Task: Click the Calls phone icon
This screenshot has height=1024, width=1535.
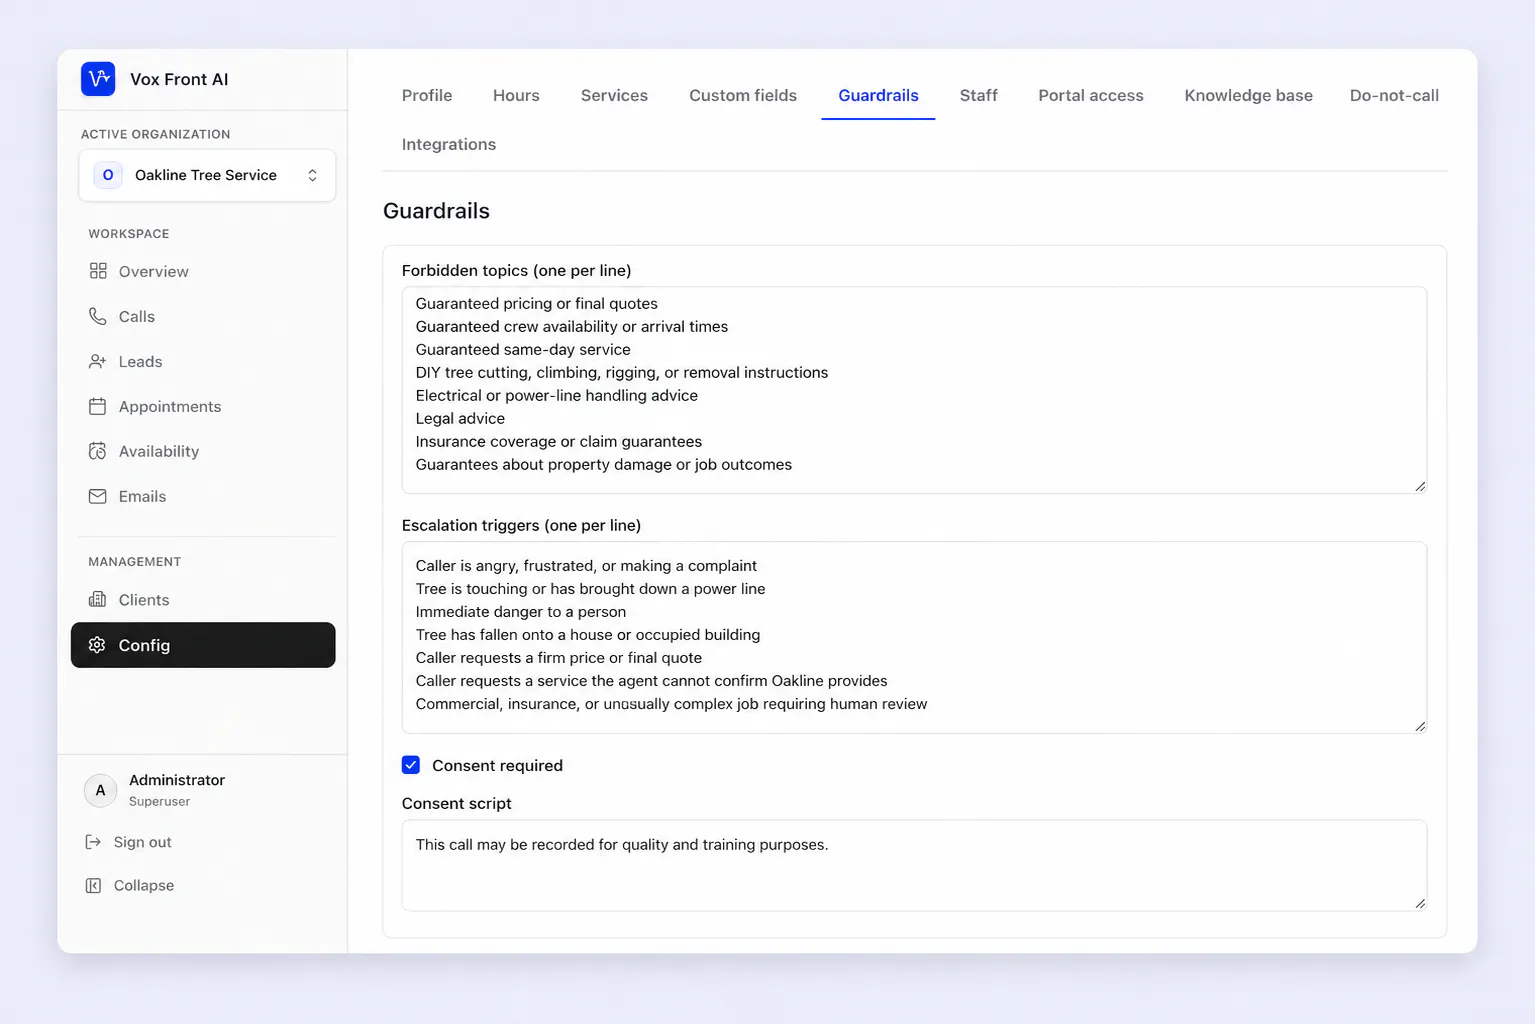Action: click(x=98, y=316)
